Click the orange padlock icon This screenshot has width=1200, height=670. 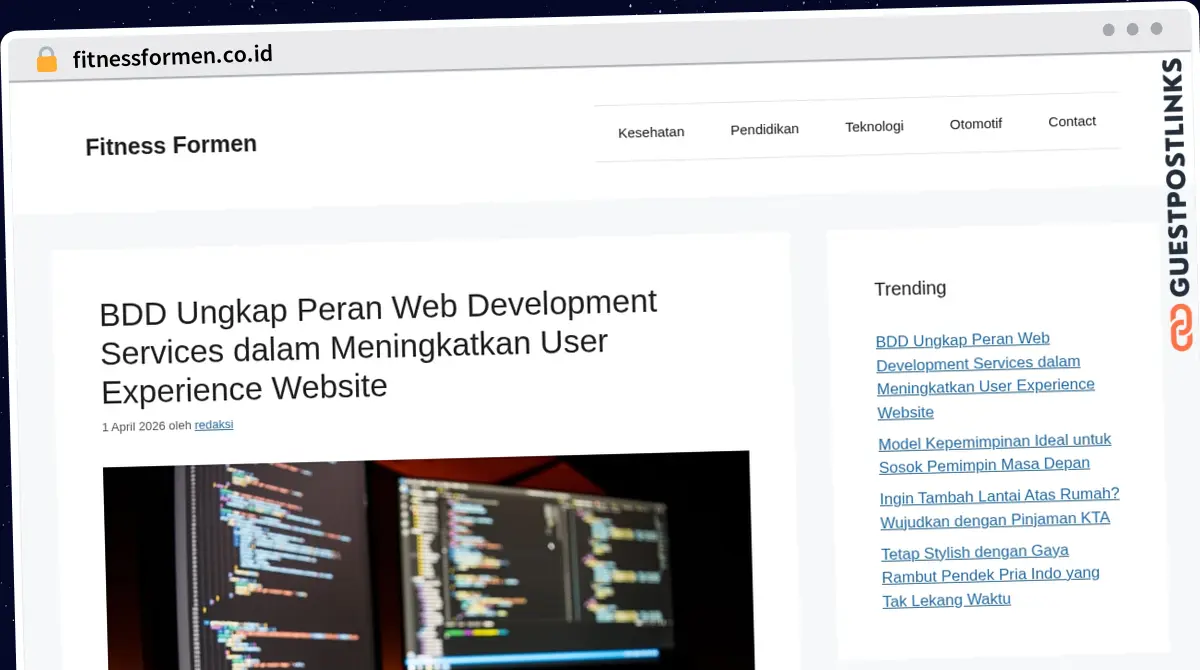[46, 60]
